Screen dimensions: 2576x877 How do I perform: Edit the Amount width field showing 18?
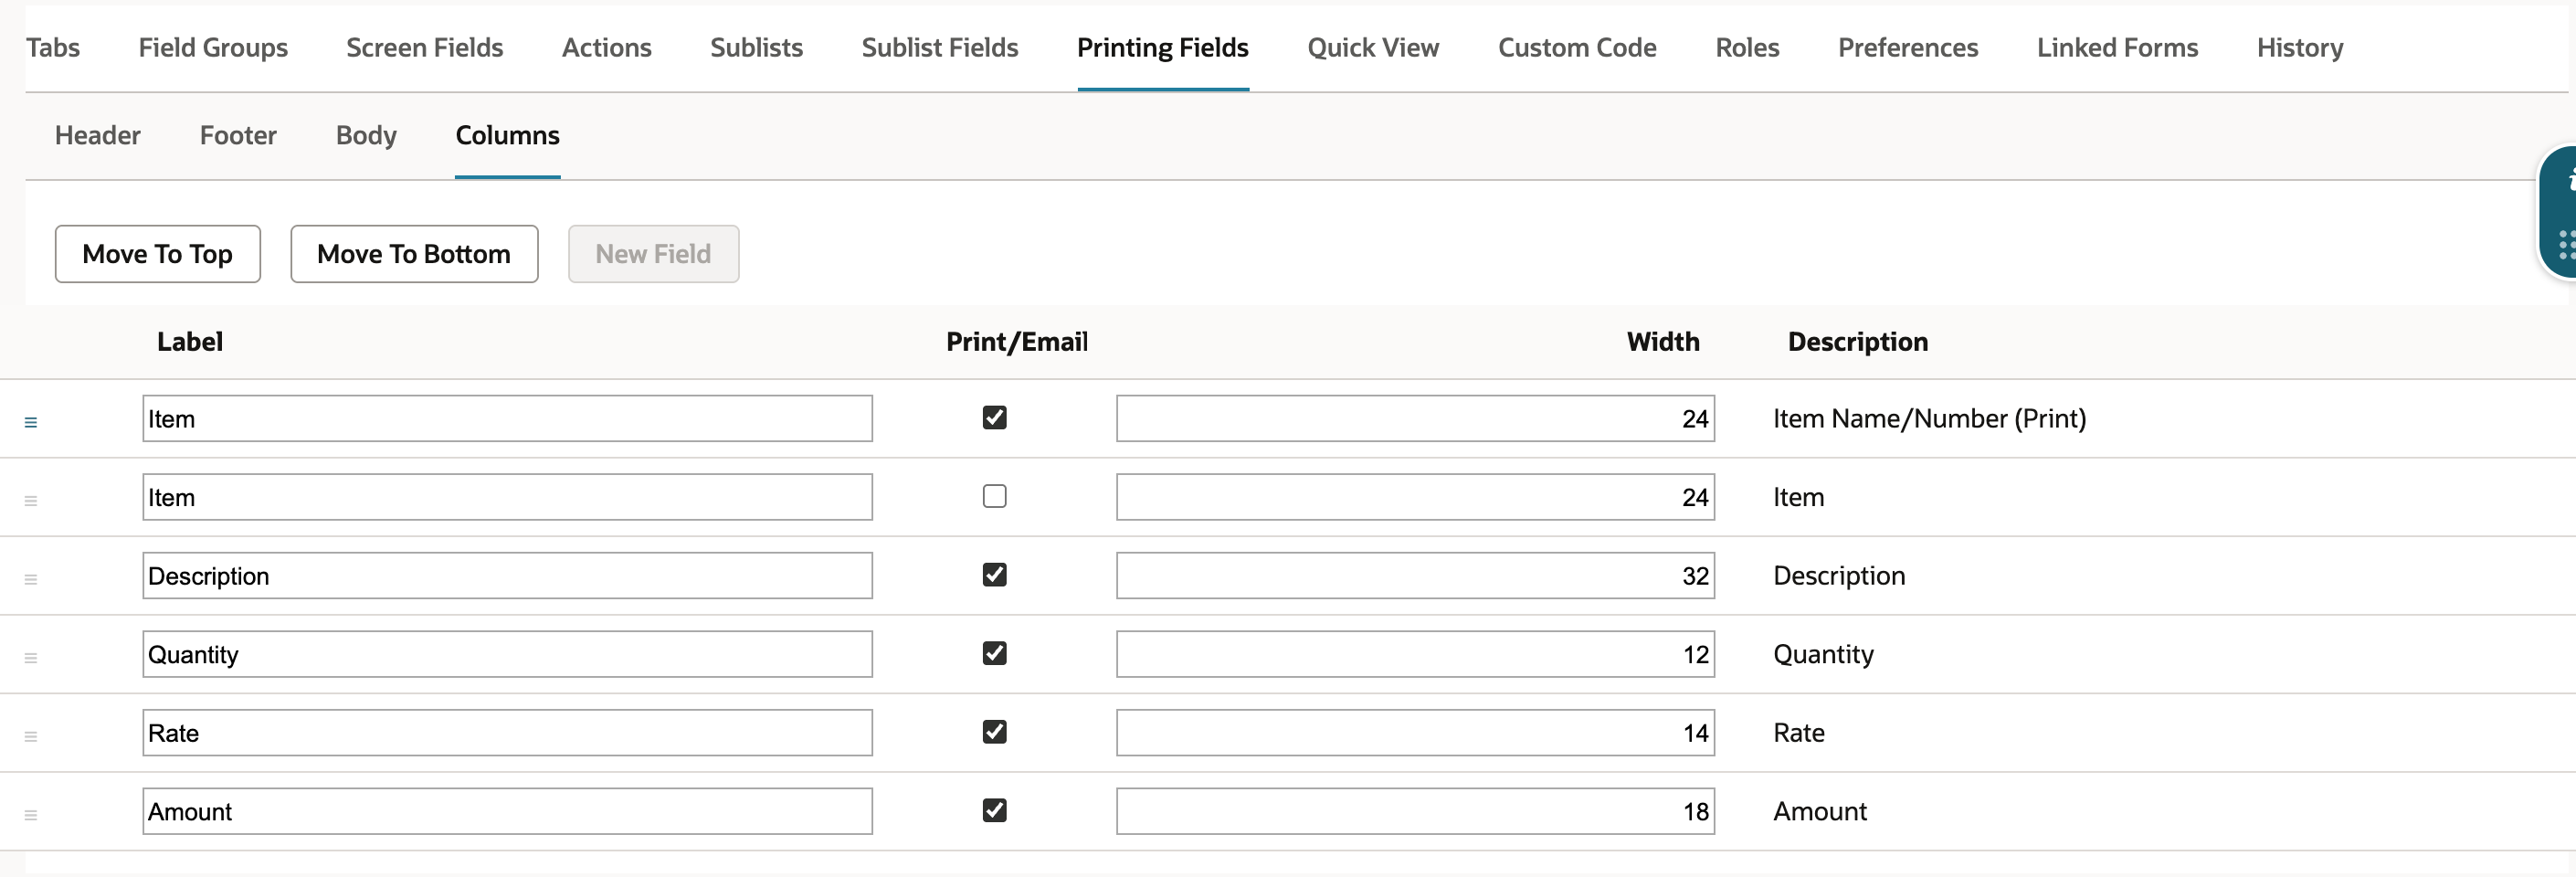click(x=1415, y=811)
